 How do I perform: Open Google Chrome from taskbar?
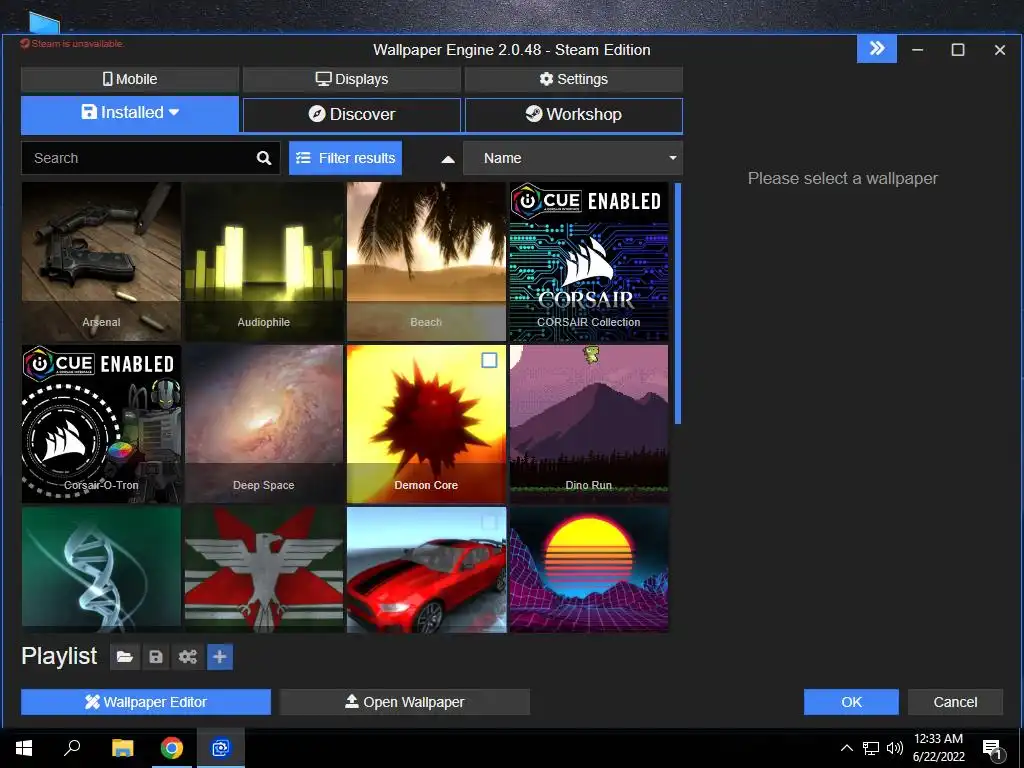[172, 748]
